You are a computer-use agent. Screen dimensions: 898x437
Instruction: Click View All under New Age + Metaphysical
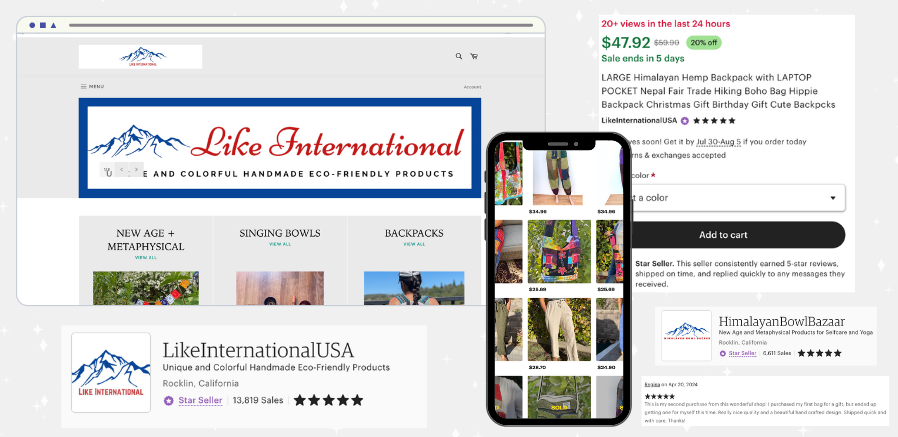[145, 258]
